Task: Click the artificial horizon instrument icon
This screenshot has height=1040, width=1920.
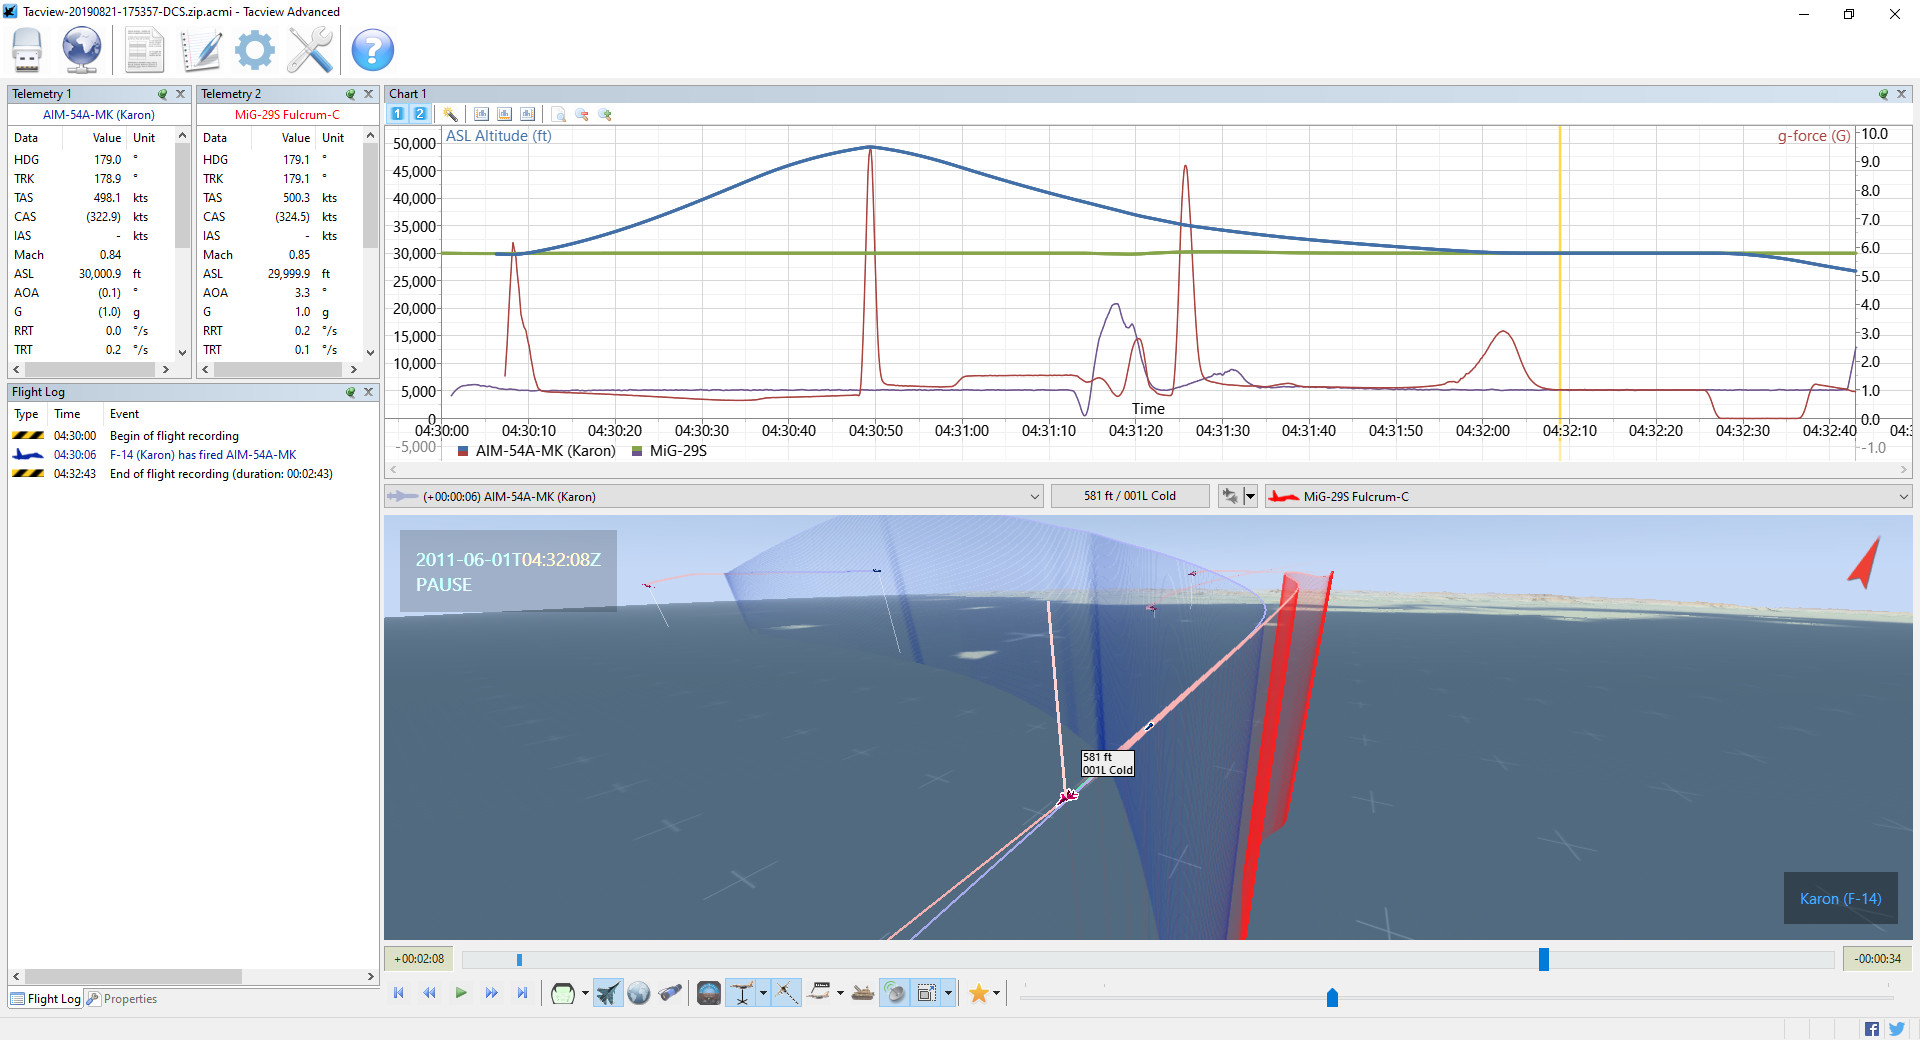Action: (708, 993)
